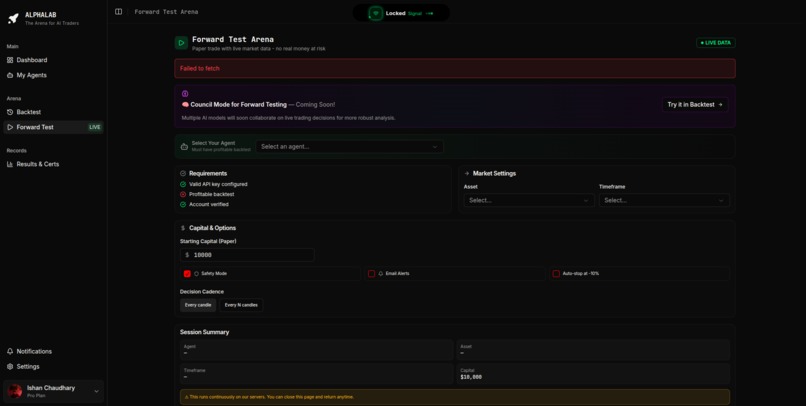Click the Safety Mode shield icon
806x406 pixels.
pos(196,274)
